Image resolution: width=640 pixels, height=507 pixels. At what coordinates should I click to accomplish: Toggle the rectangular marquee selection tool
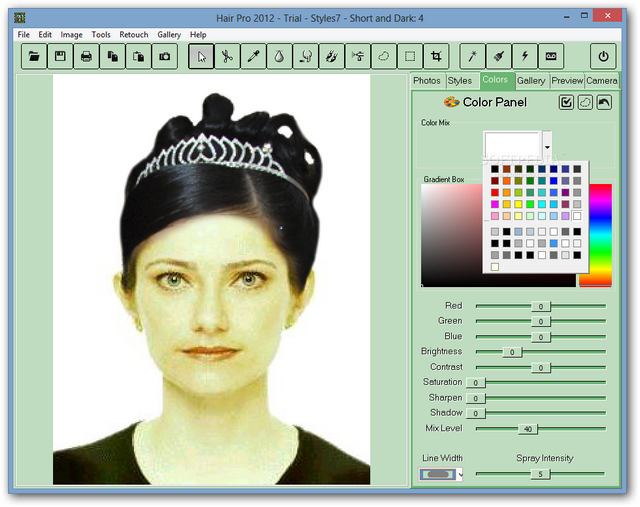click(409, 57)
